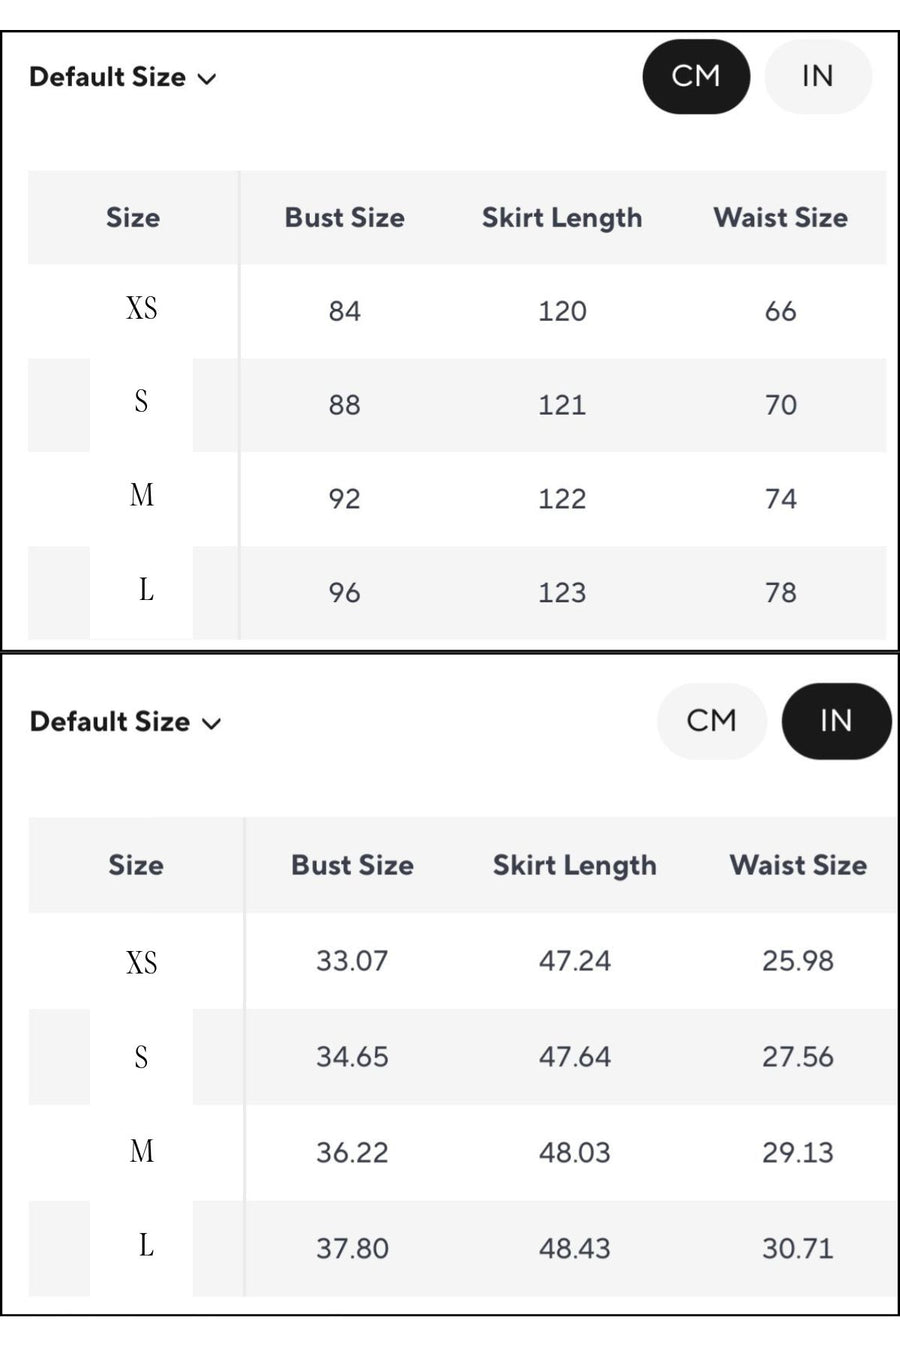
Task: Click the 78 waist value for size L
Action: pos(780,593)
